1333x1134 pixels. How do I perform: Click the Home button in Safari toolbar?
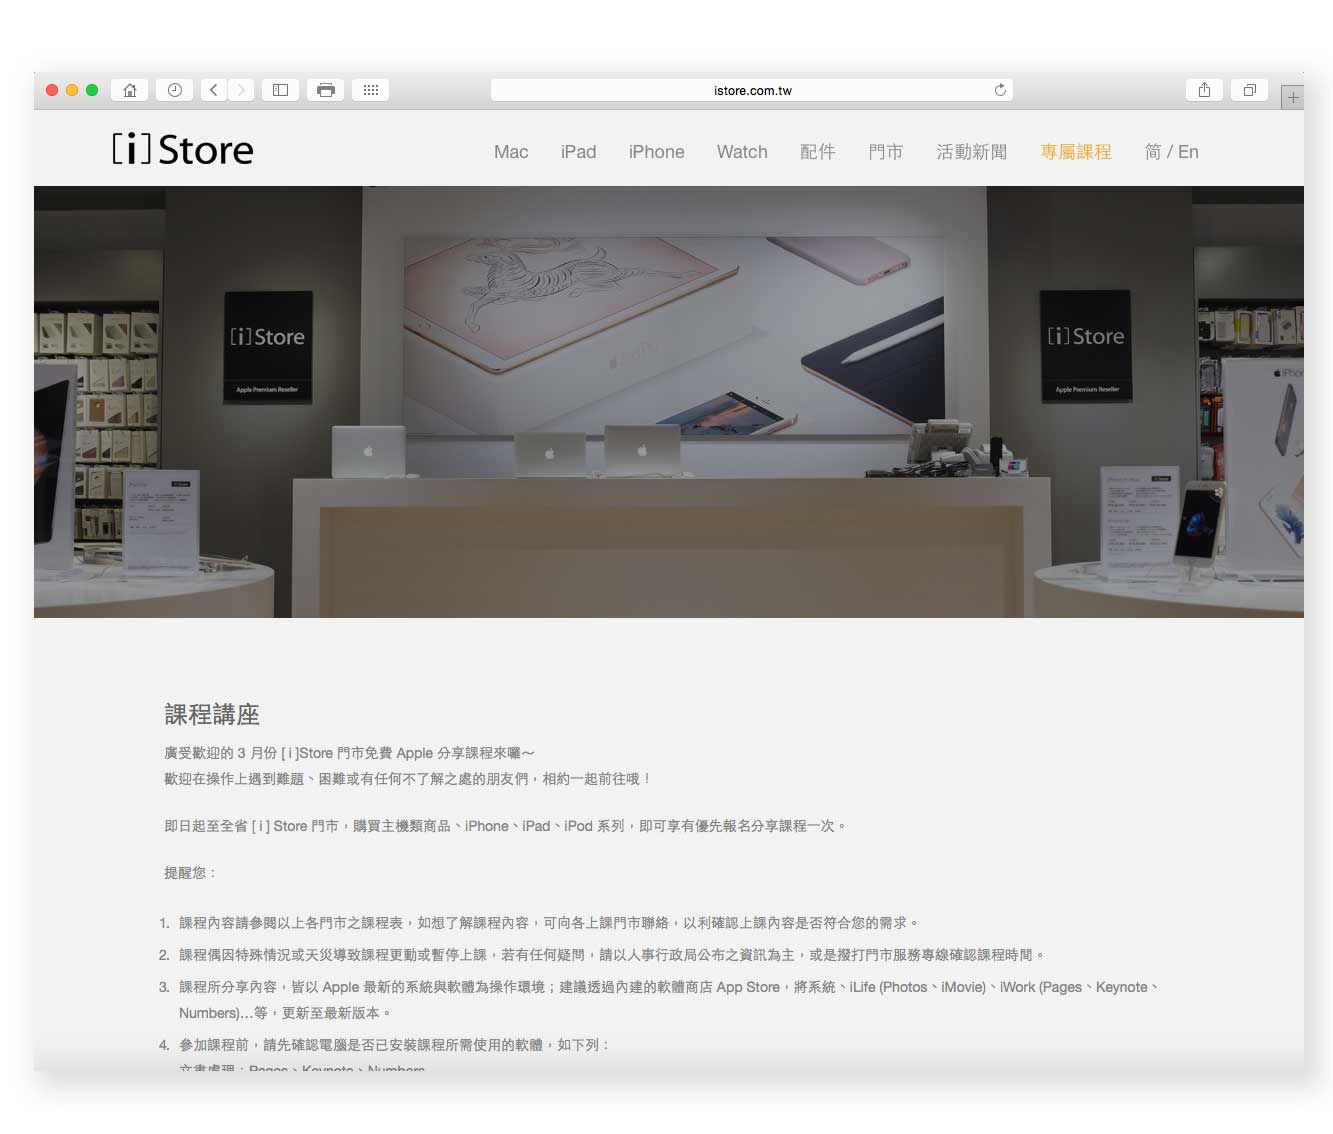(x=130, y=90)
